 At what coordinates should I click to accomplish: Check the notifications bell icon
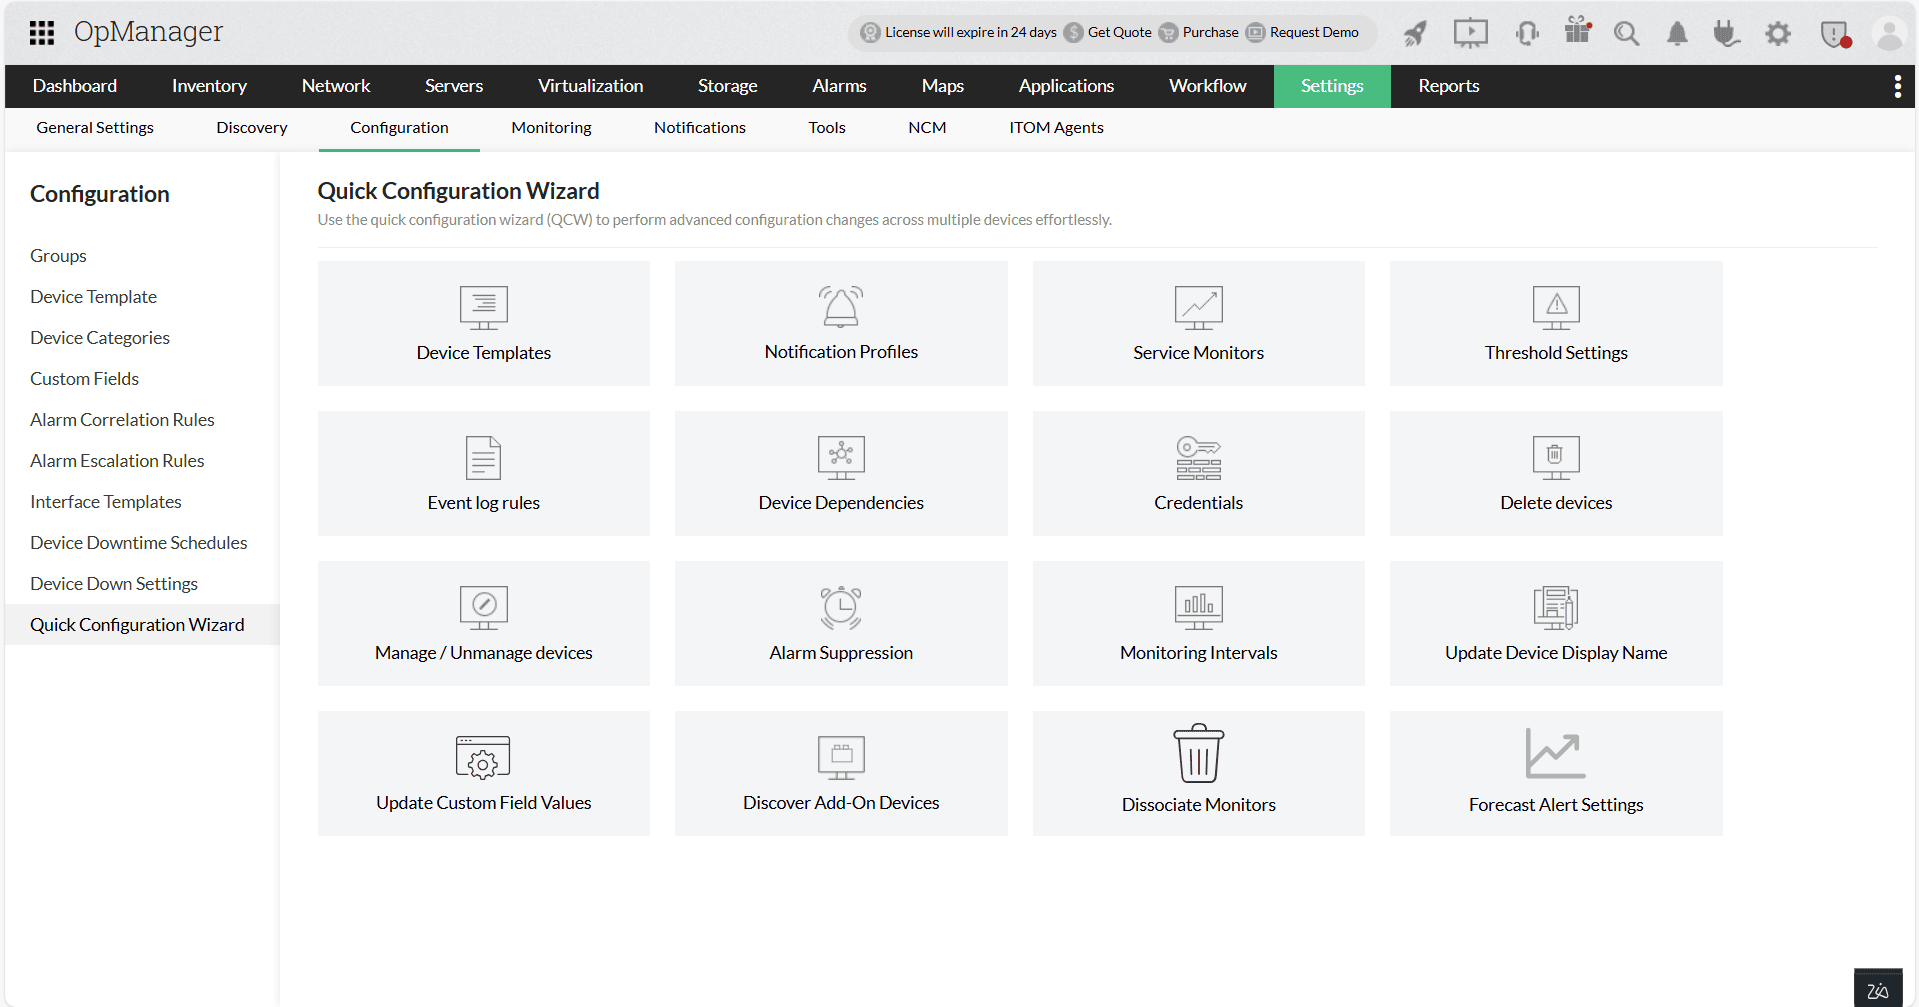(1677, 33)
